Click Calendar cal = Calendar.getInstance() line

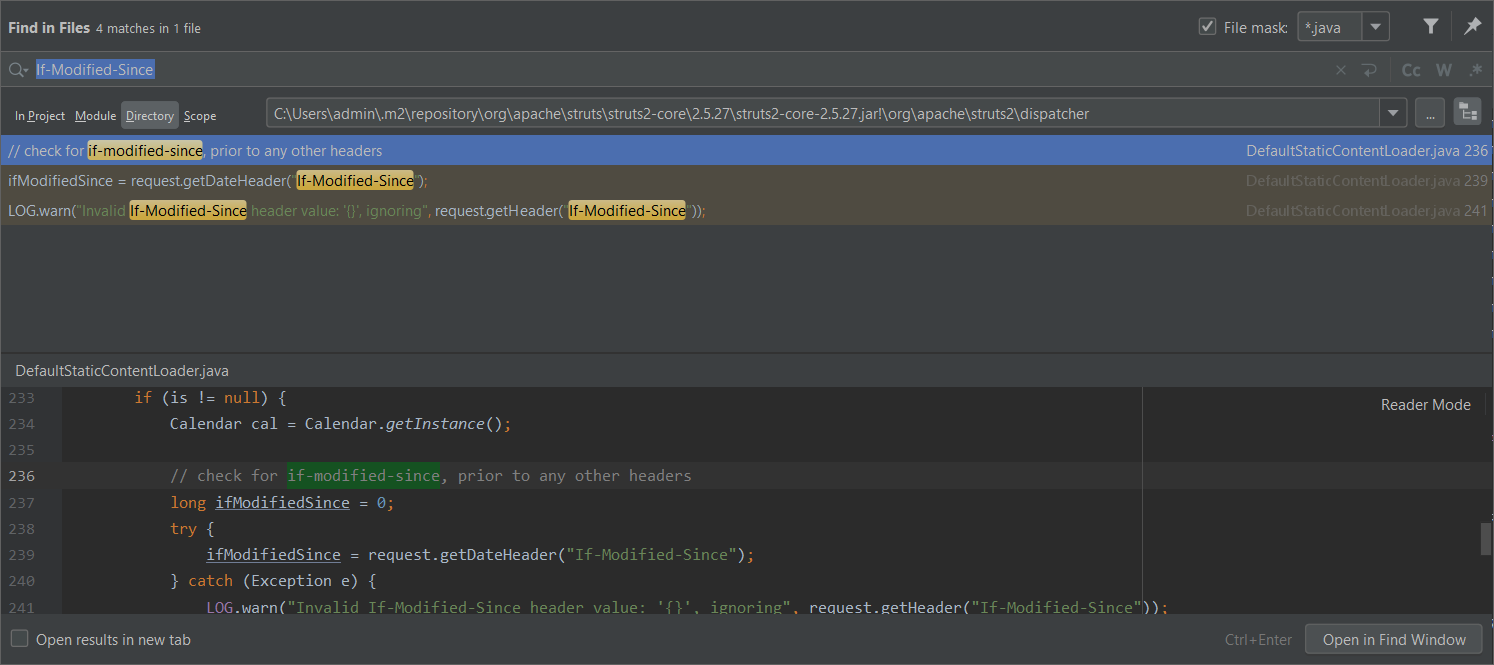tap(340, 424)
